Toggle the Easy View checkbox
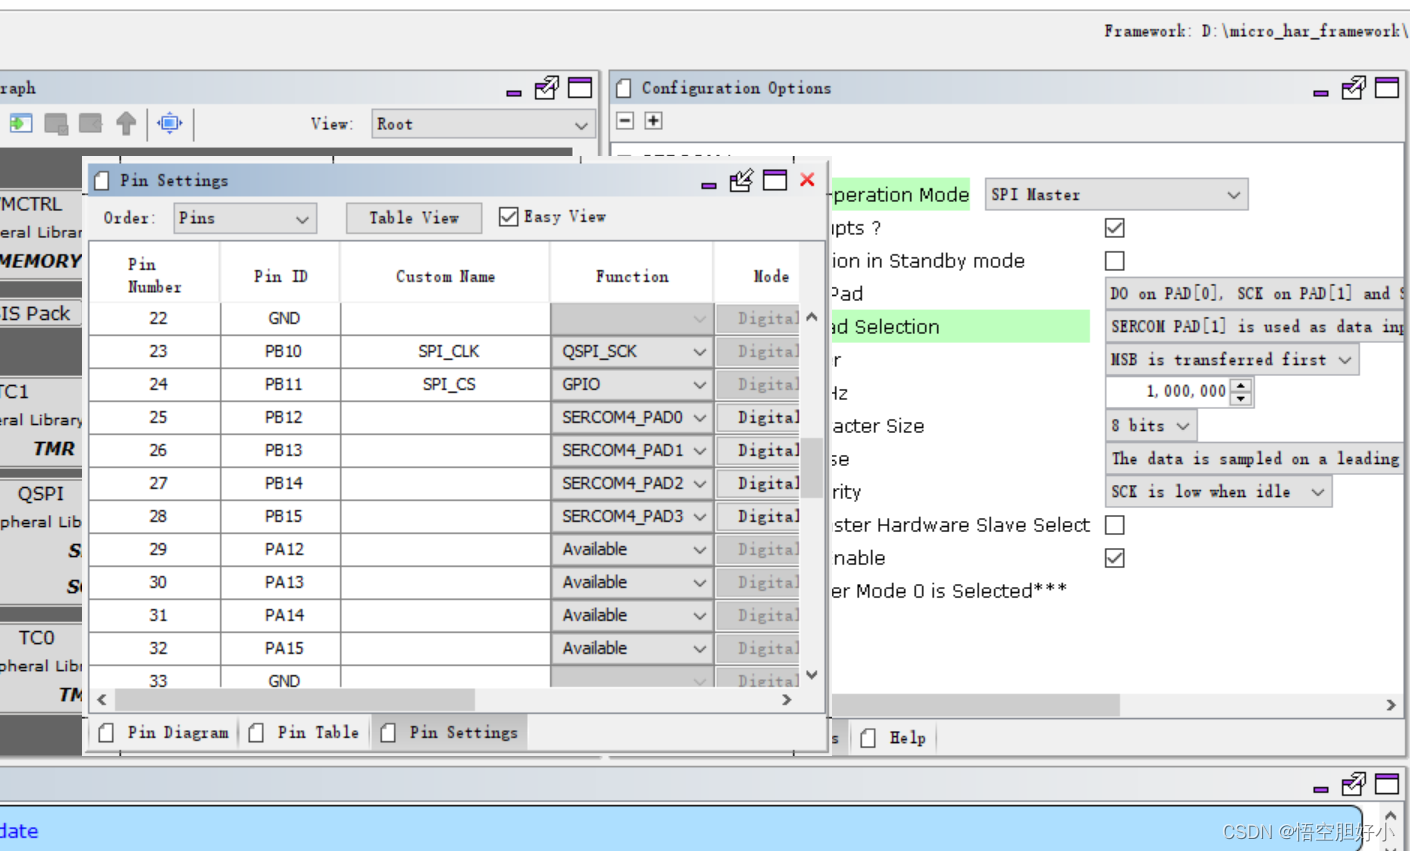 tap(508, 216)
